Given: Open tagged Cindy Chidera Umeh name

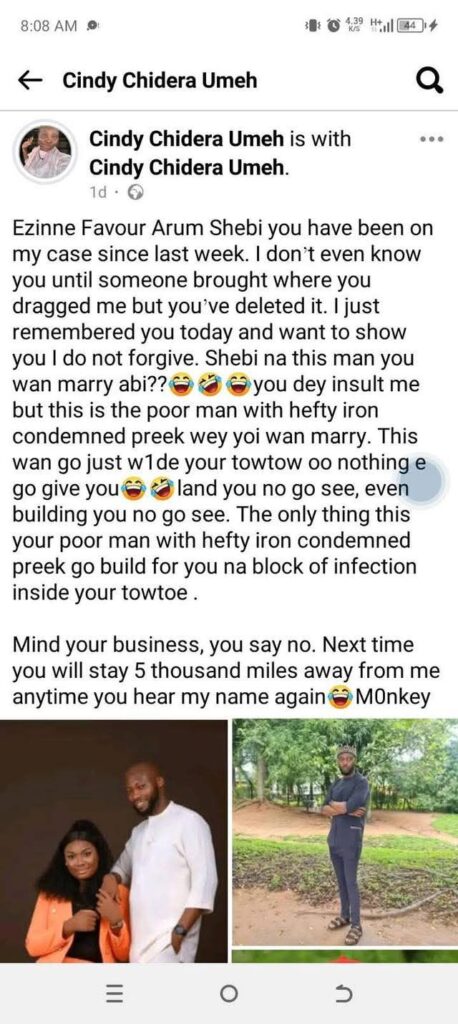Looking at the screenshot, I should tap(187, 167).
